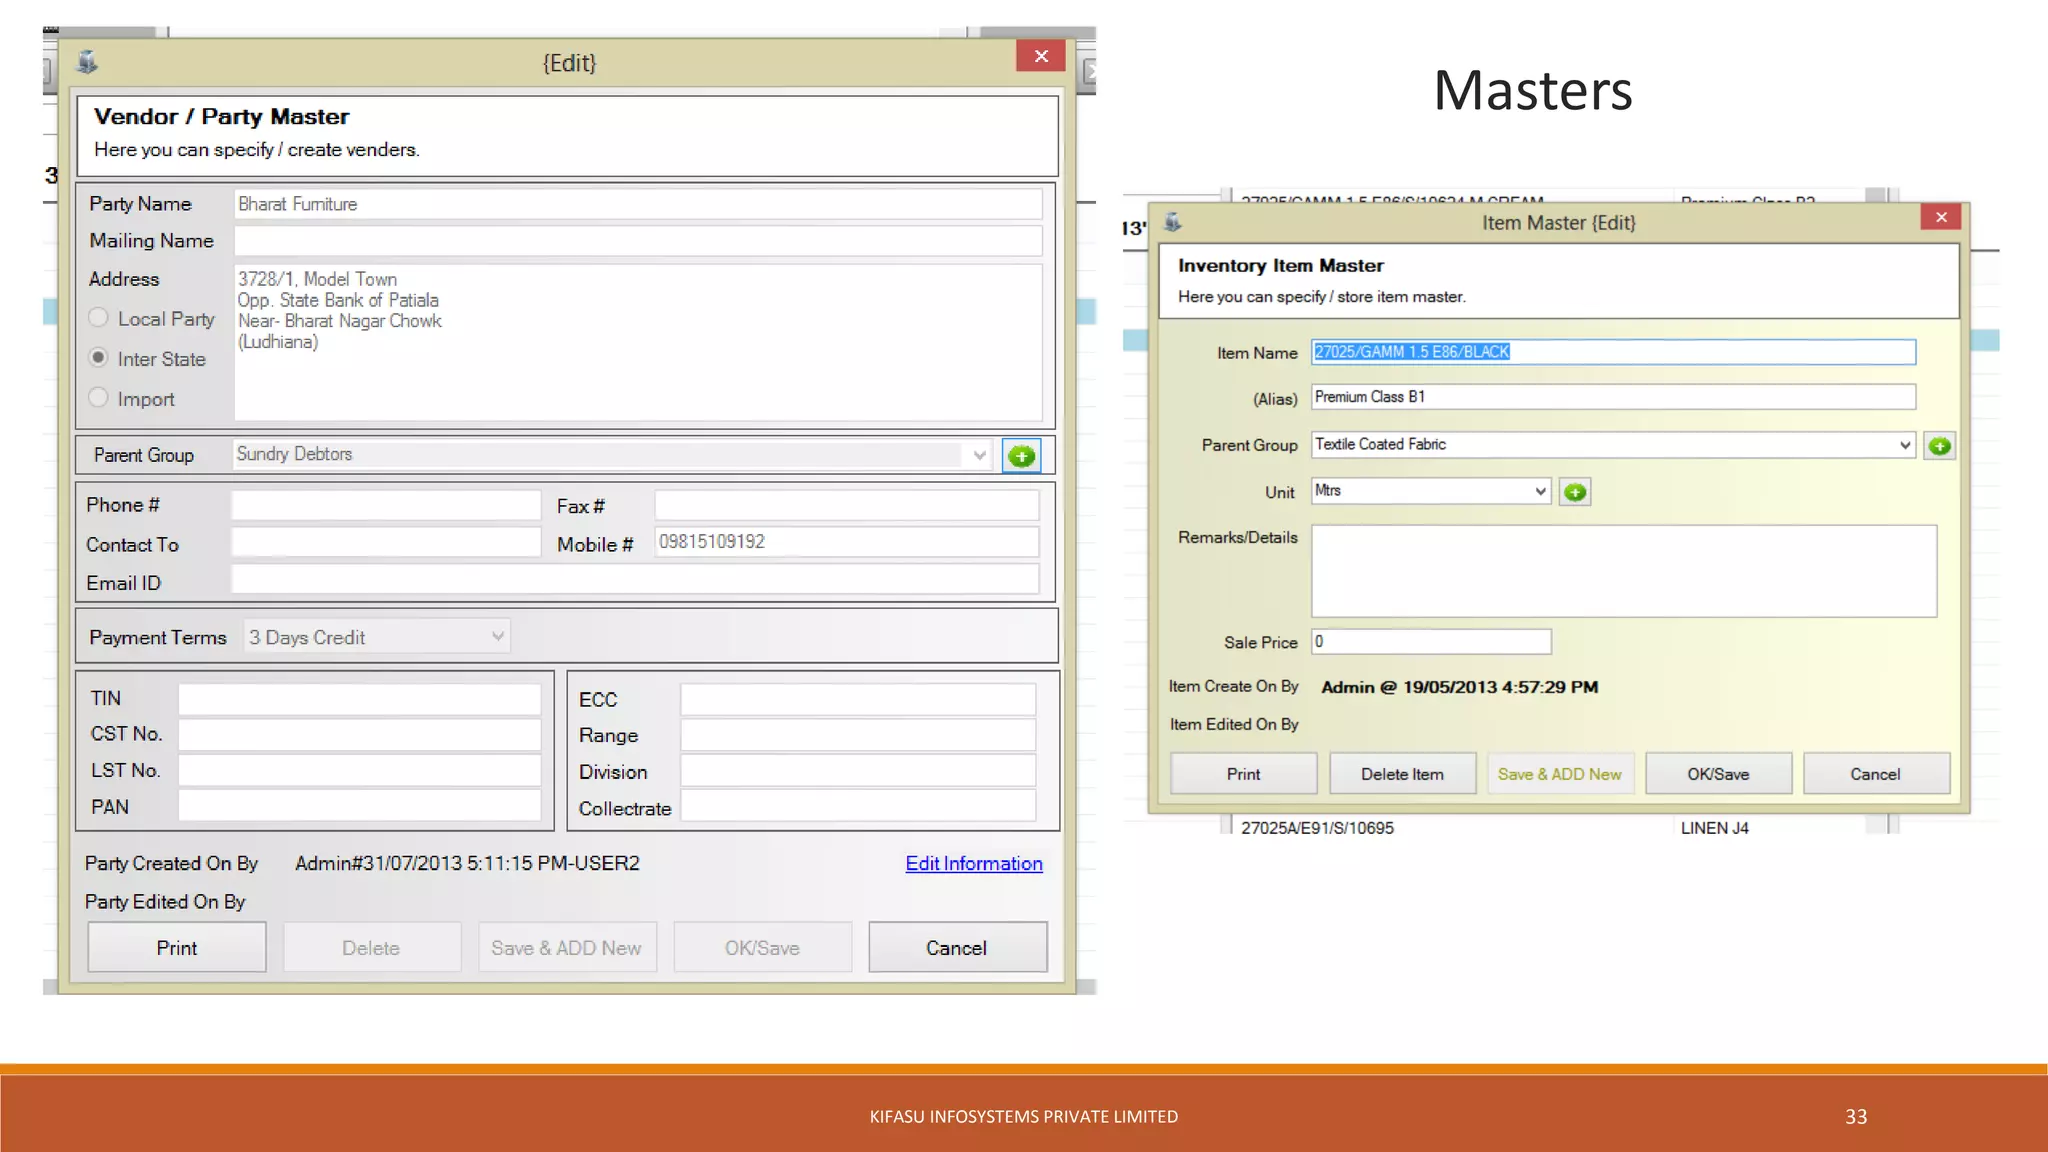Click Admin @ 19/05/2013 4:57:29 PM text
Viewport: 2048px width, 1152px height.
1459,687
